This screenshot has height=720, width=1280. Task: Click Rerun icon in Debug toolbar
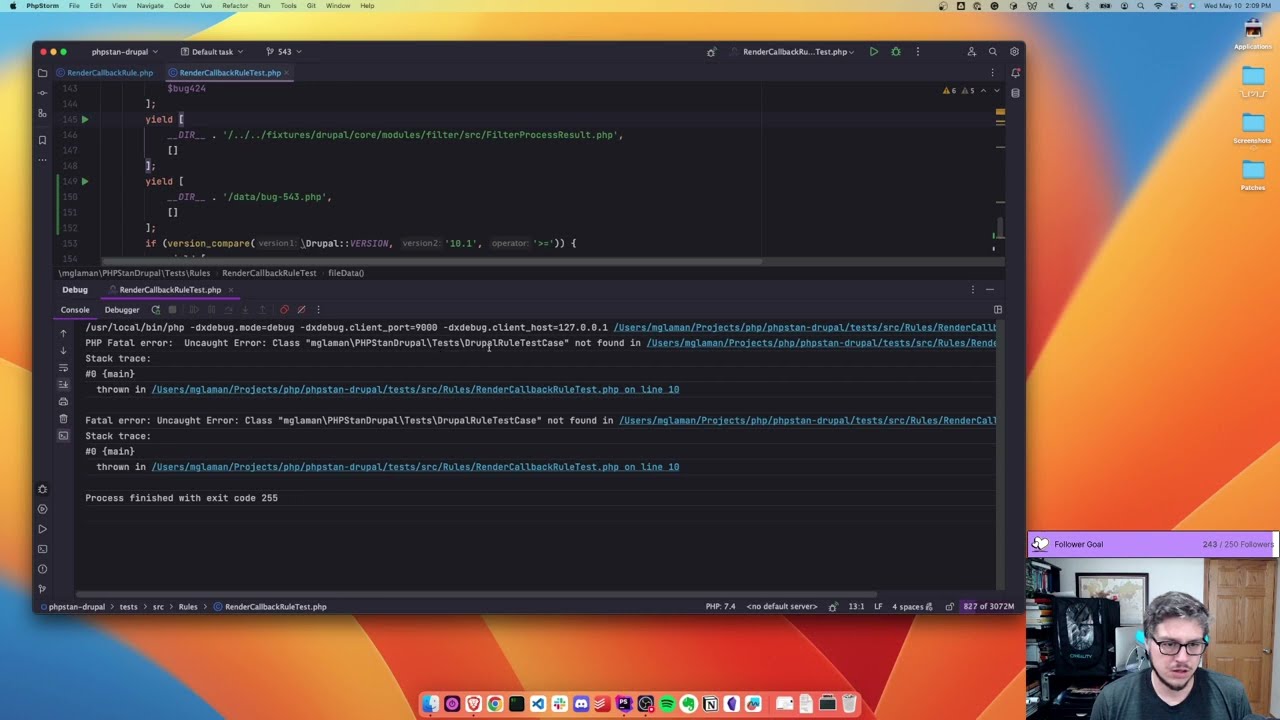155,310
